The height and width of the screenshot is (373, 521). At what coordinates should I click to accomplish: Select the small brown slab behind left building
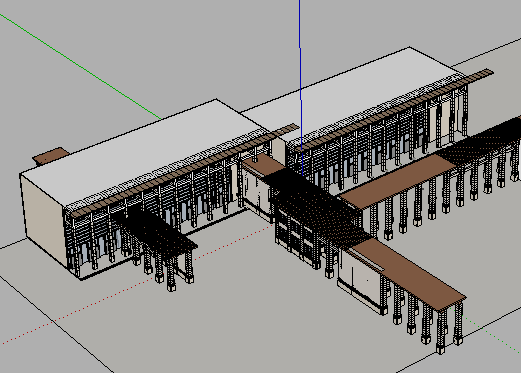click(51, 156)
